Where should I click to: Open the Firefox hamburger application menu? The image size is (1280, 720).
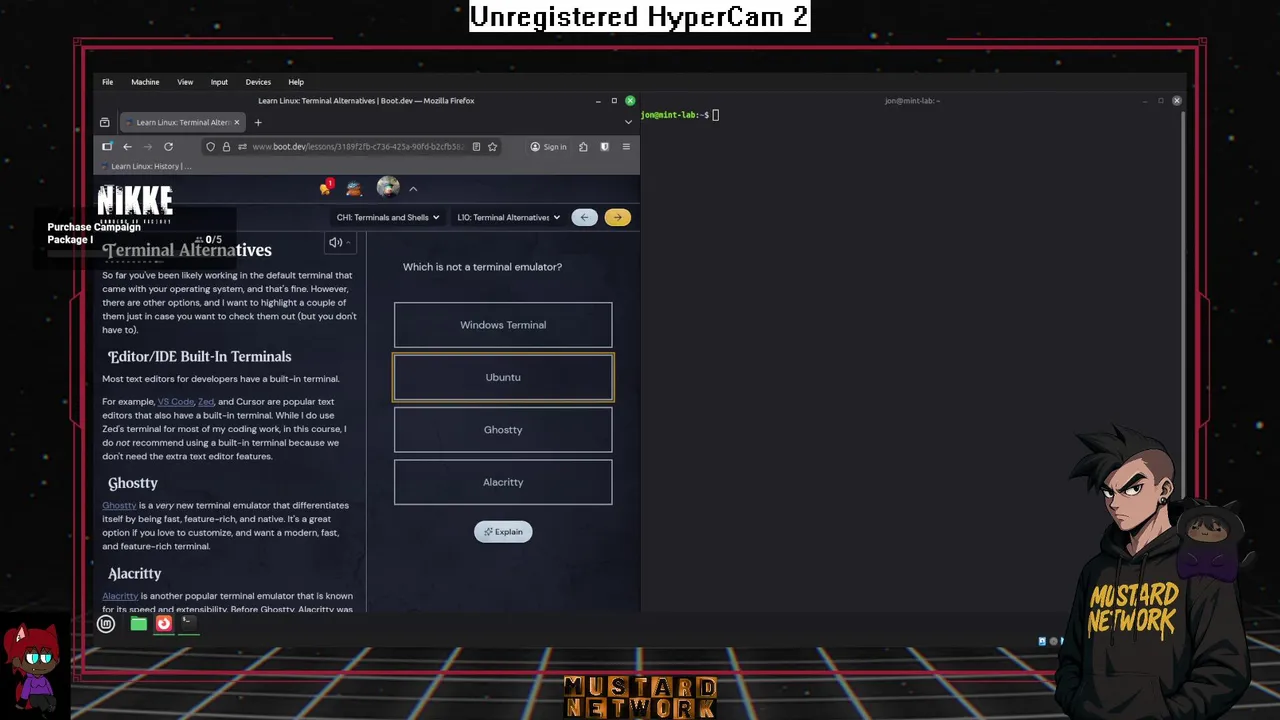(626, 147)
